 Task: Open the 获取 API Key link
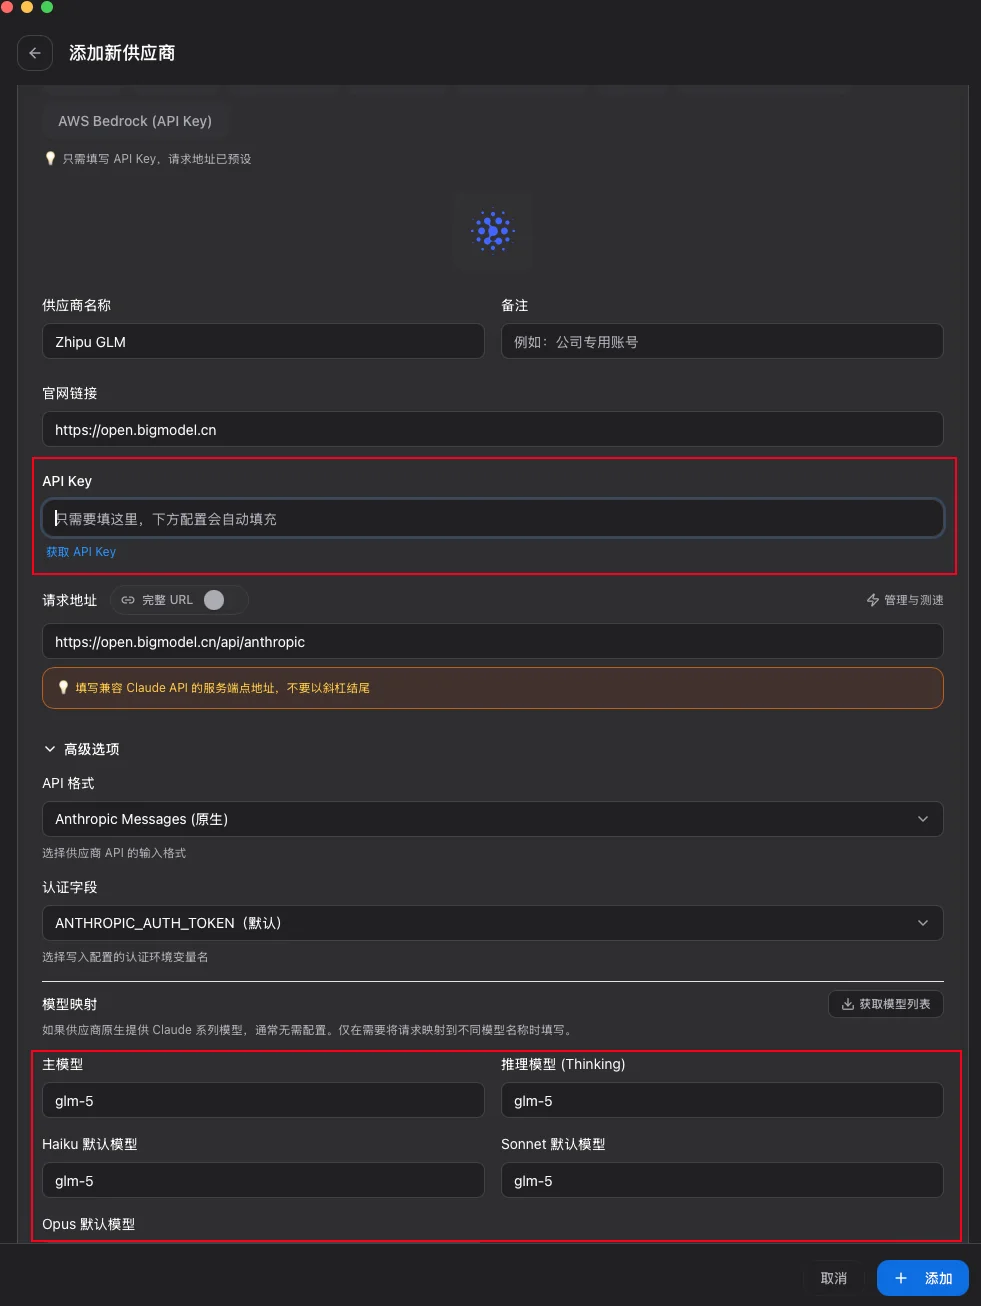[x=81, y=551]
